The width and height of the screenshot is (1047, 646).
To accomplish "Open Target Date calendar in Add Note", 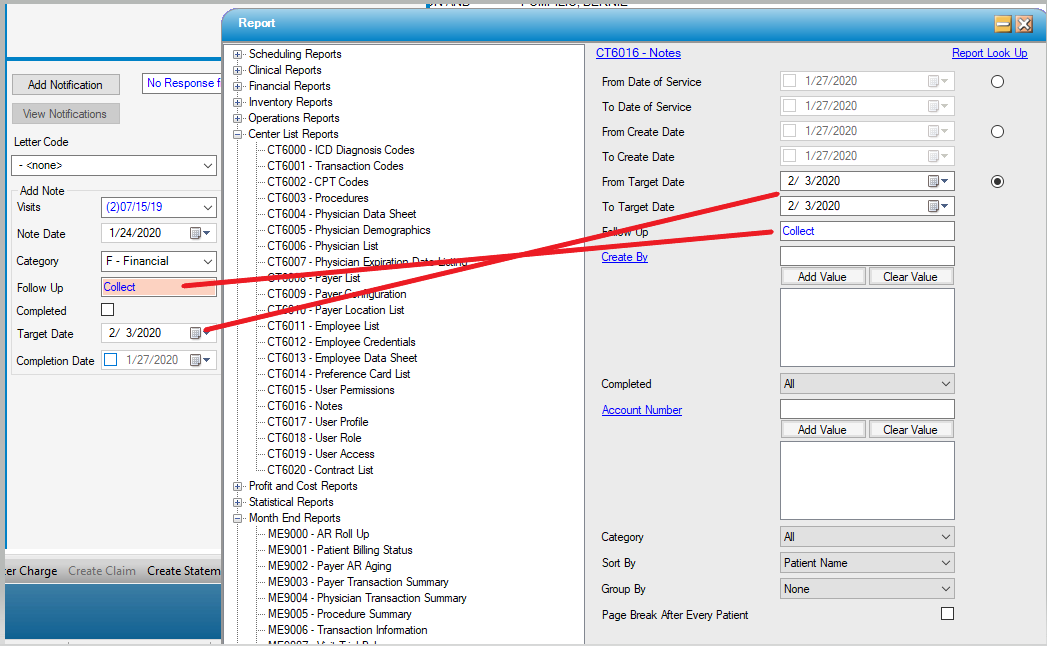I will 201,334.
